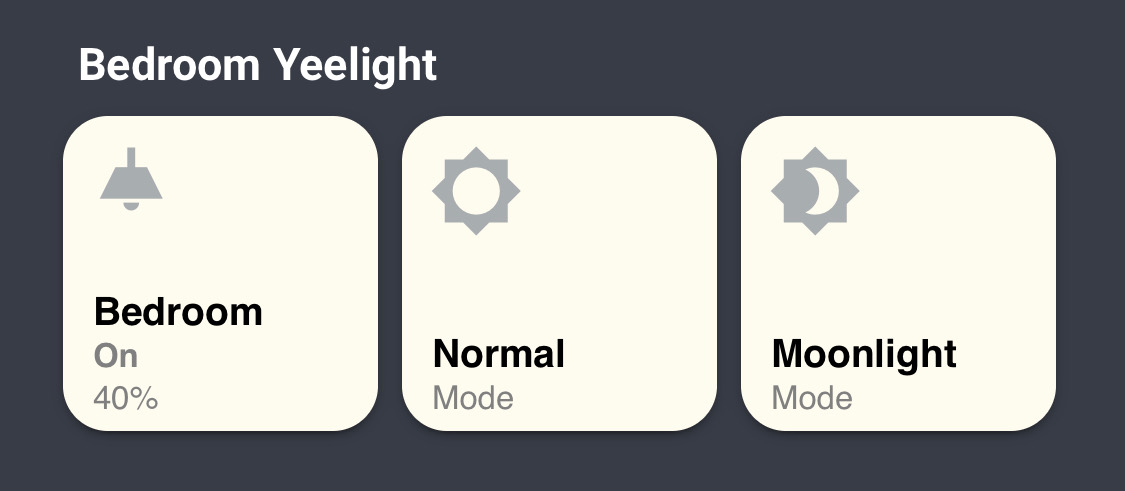Click "Mode" subtitle under Moonlight
Viewport: 1125px width, 491px height.
[812, 399]
